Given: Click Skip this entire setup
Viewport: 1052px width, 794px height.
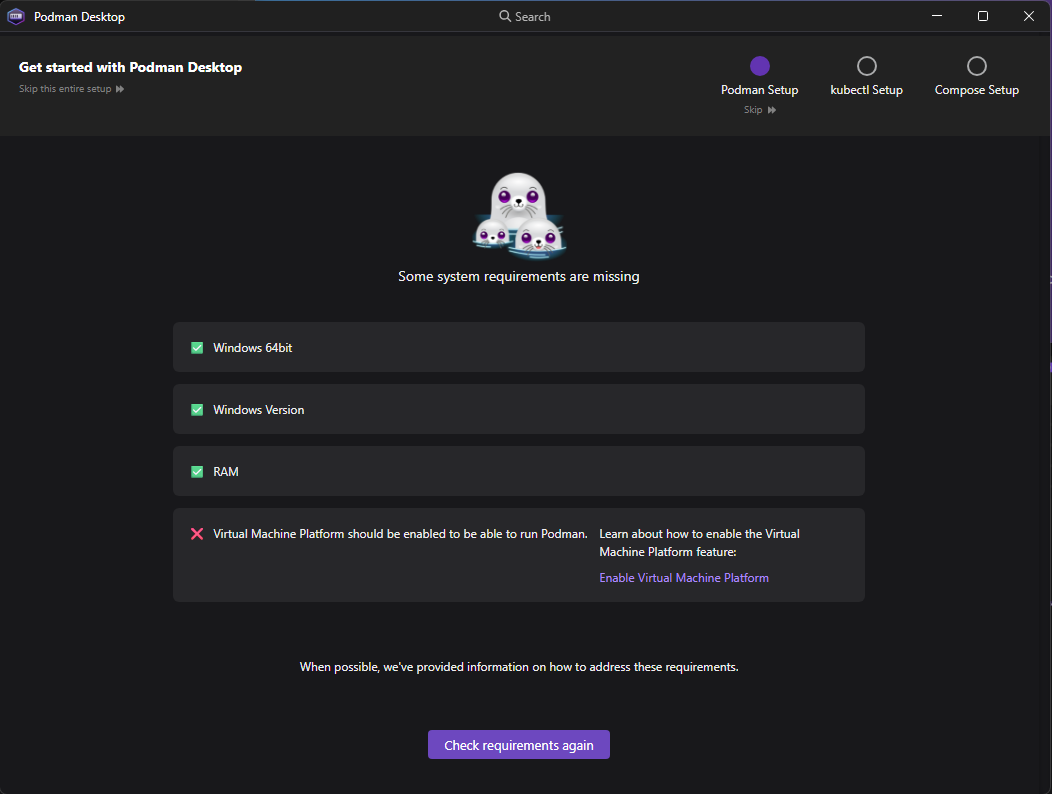Looking at the screenshot, I should (63, 88).
